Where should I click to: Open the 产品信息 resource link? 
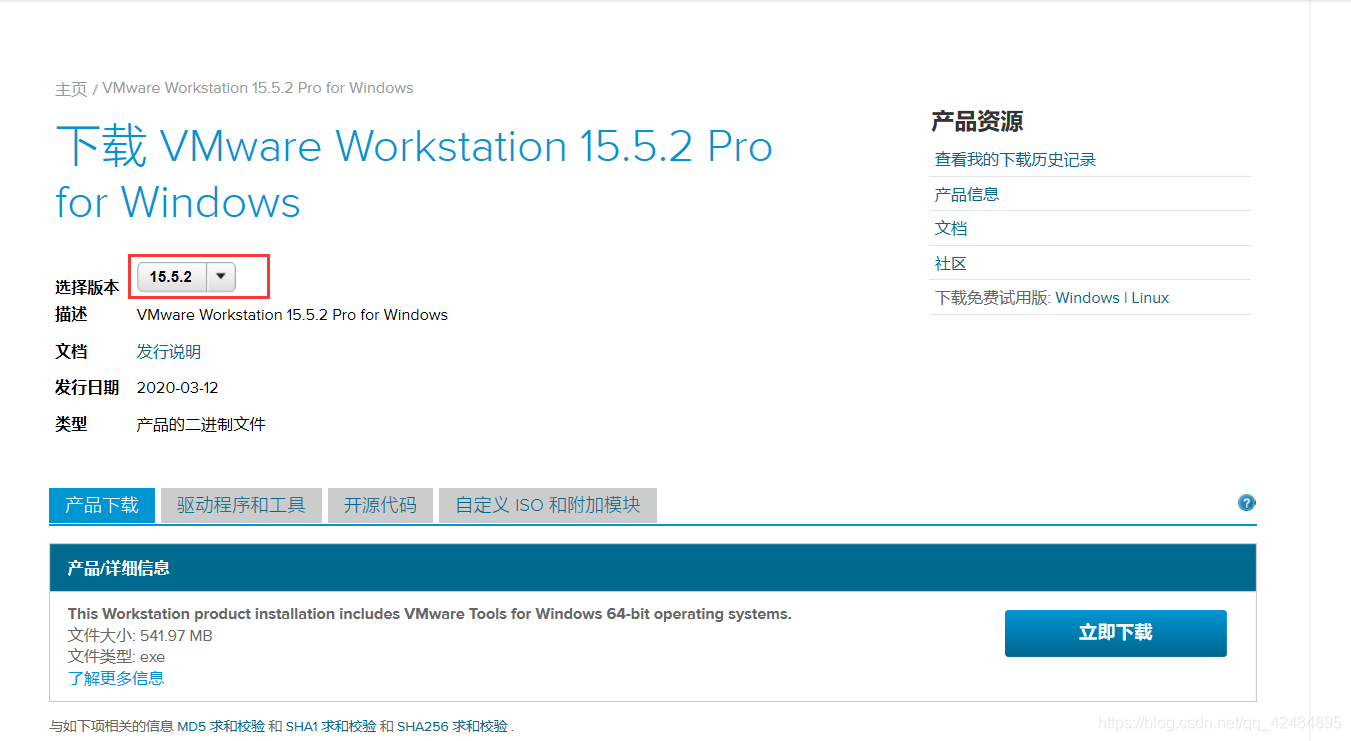tap(967, 194)
